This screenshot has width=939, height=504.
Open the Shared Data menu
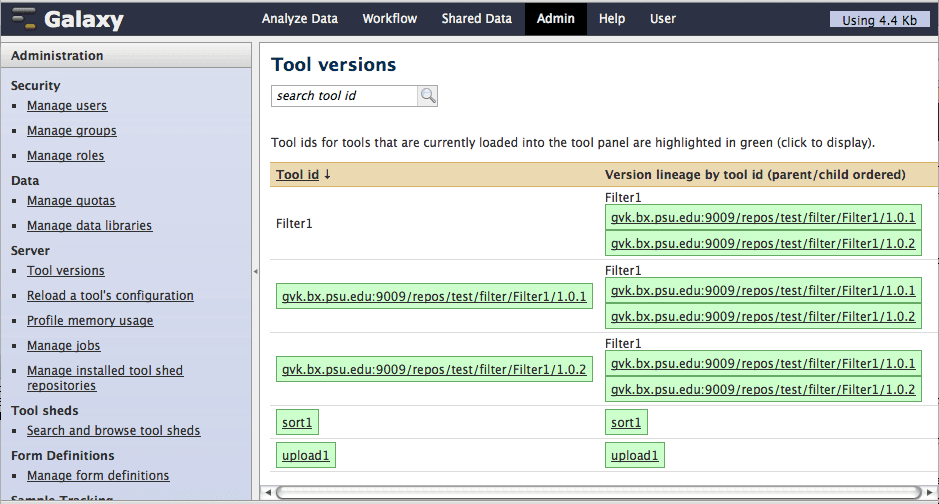477,19
